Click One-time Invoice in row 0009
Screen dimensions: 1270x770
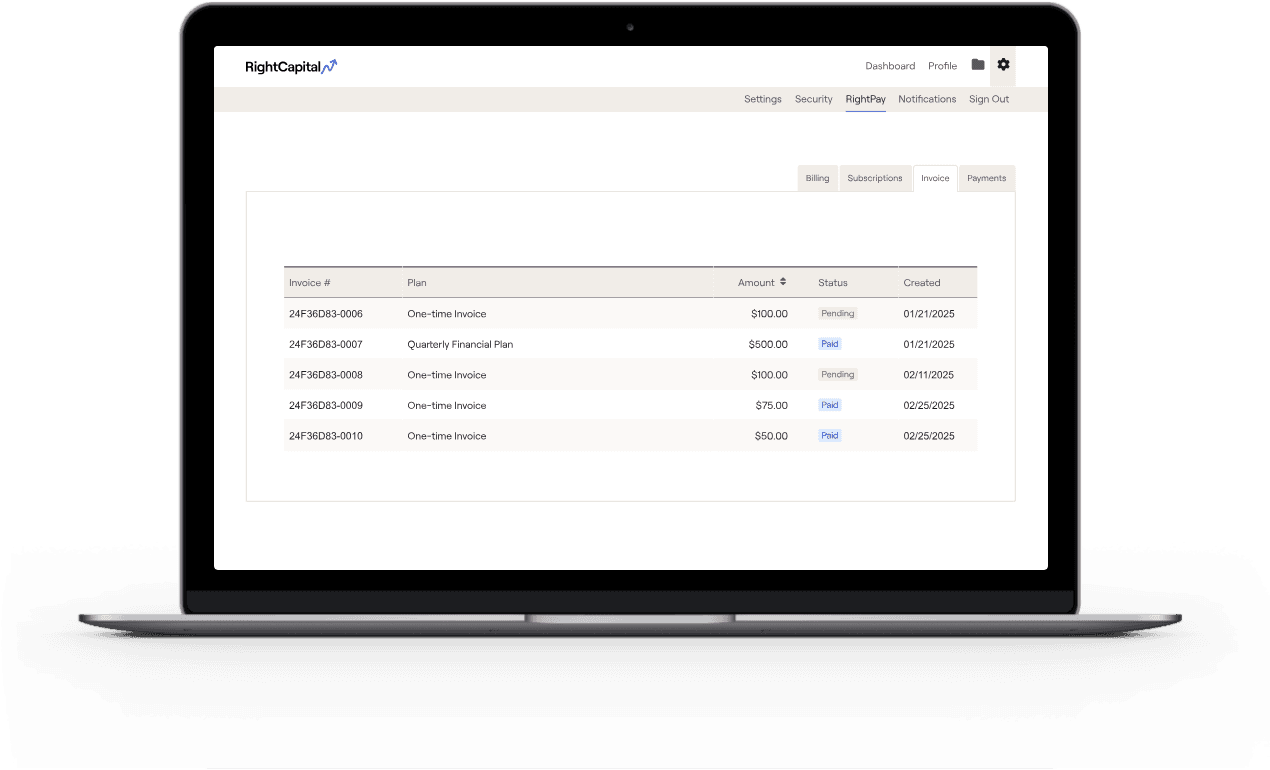[447, 406]
